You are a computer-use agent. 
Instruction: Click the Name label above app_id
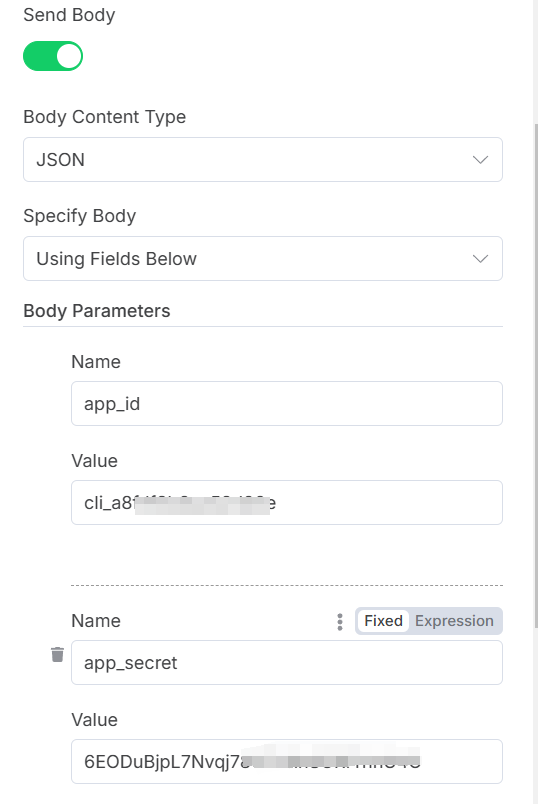[x=96, y=362]
